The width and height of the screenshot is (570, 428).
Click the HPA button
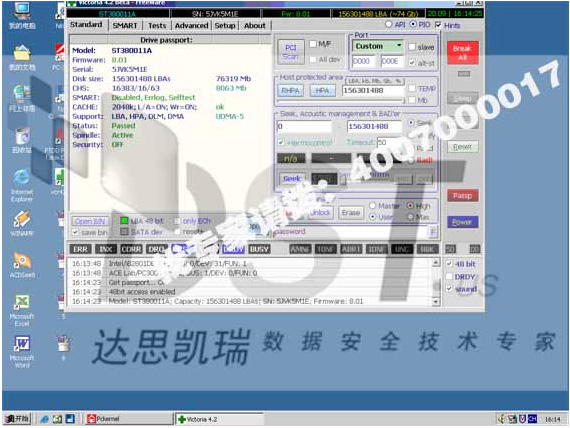coord(322,91)
